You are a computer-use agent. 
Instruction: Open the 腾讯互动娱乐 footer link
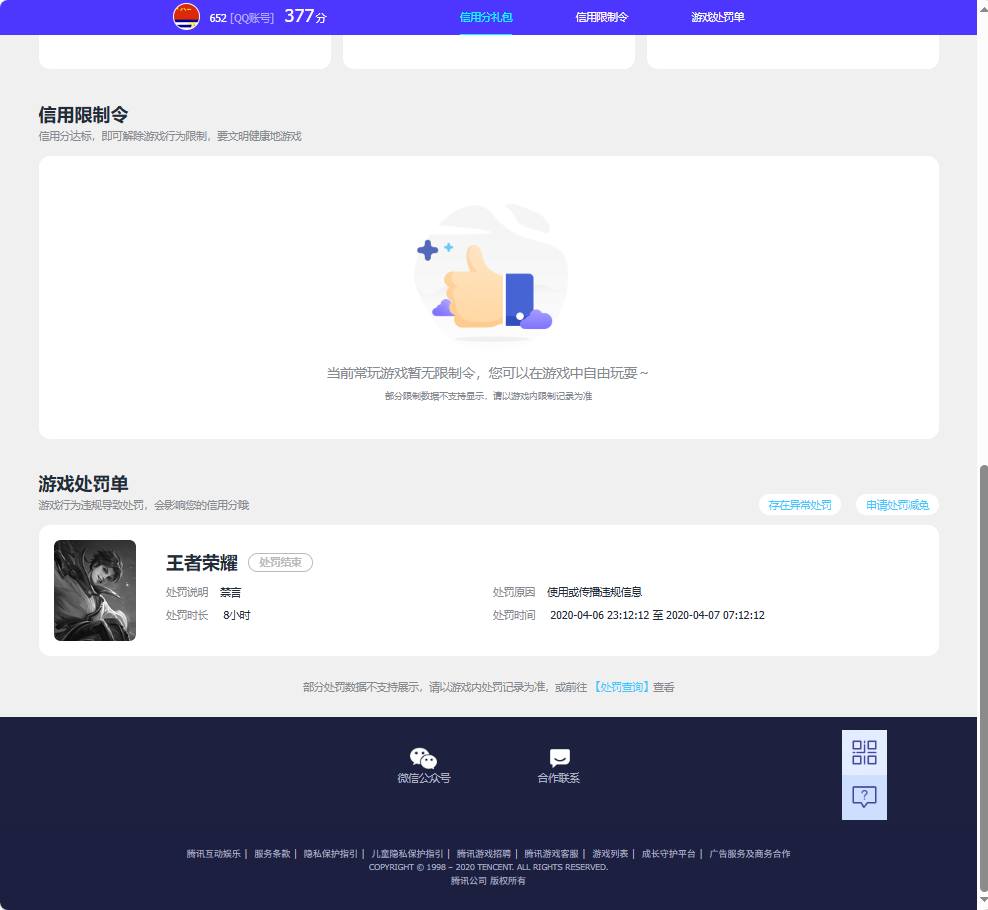(x=214, y=854)
